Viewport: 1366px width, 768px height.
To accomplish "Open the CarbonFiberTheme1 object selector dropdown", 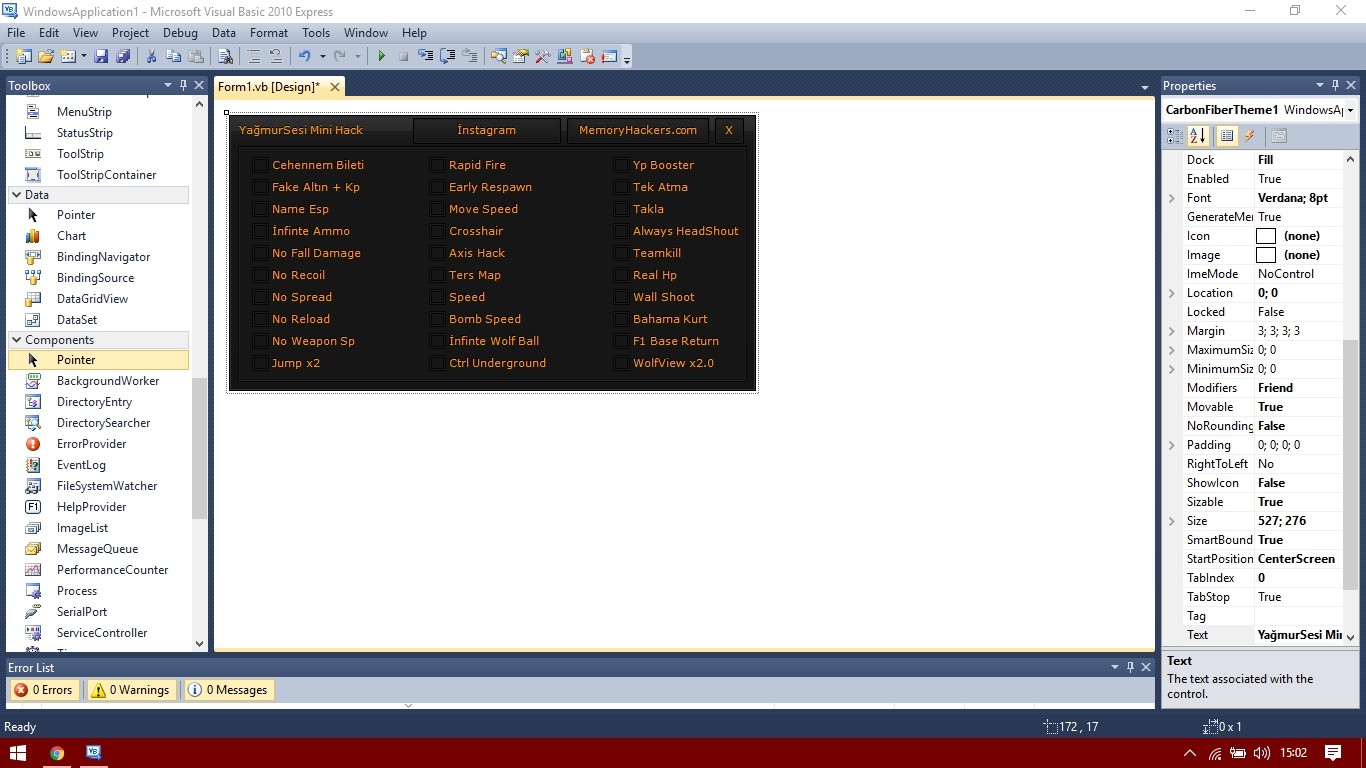I will (1350, 110).
